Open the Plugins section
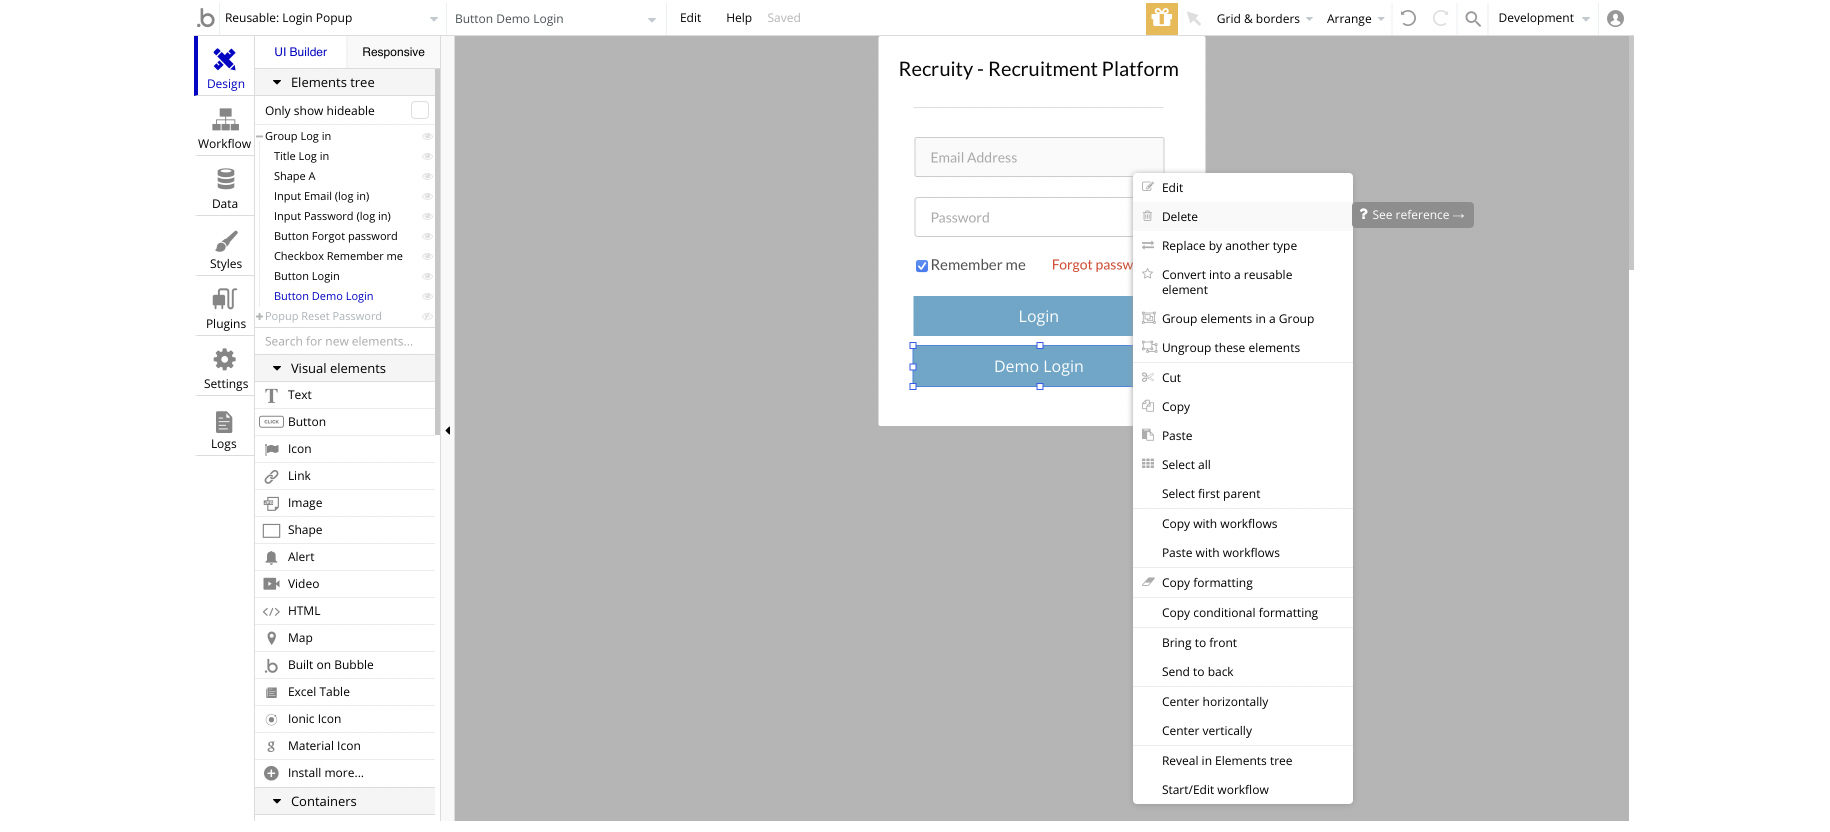Screen dimensions: 1830x832 225,308
